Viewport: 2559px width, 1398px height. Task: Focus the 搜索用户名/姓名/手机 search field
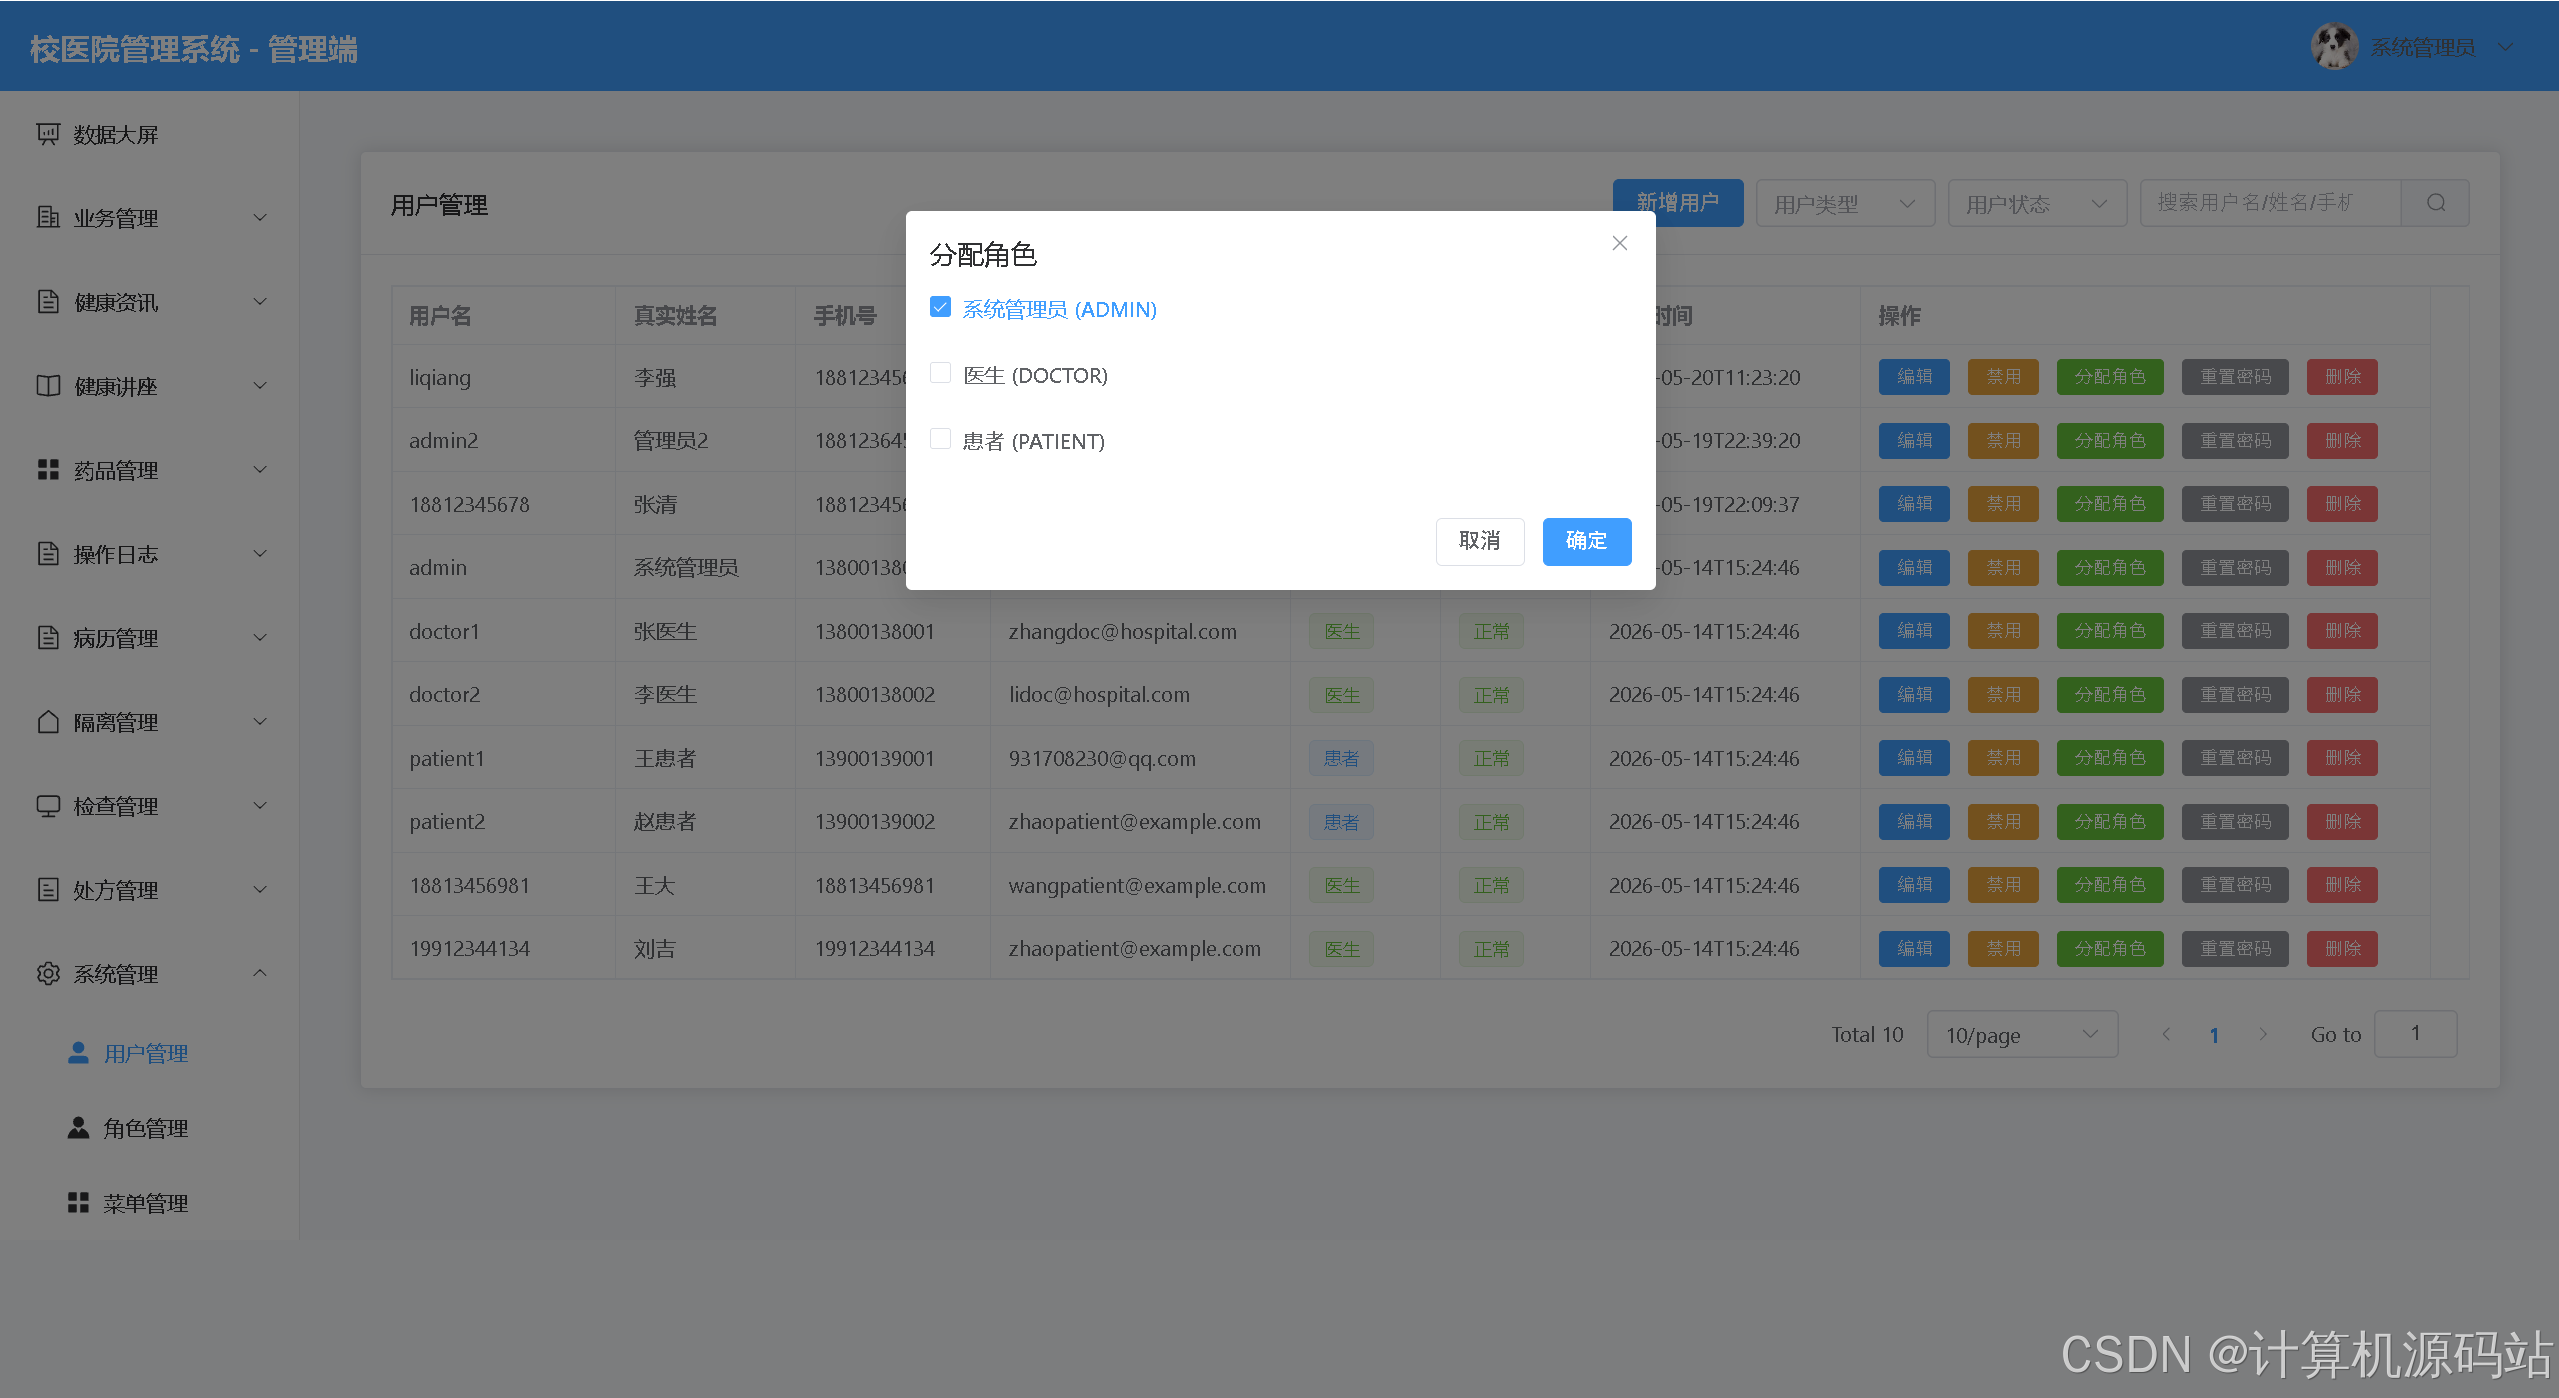[2270, 203]
